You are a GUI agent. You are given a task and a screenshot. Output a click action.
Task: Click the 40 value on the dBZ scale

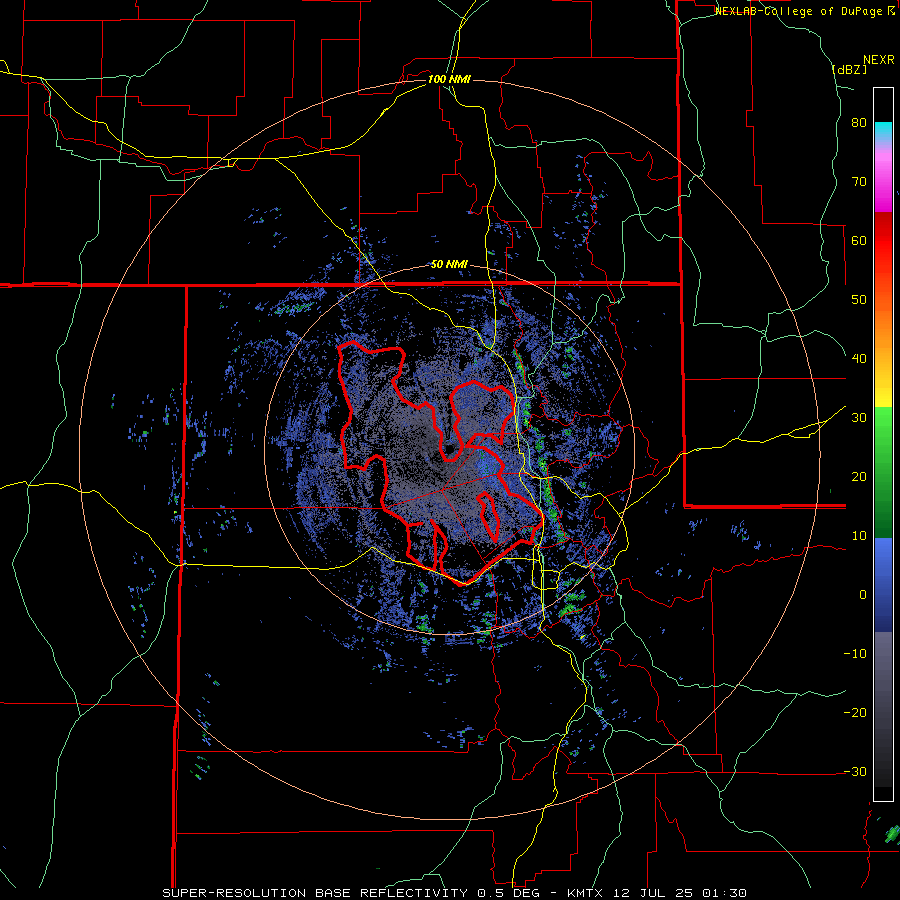pos(859,359)
